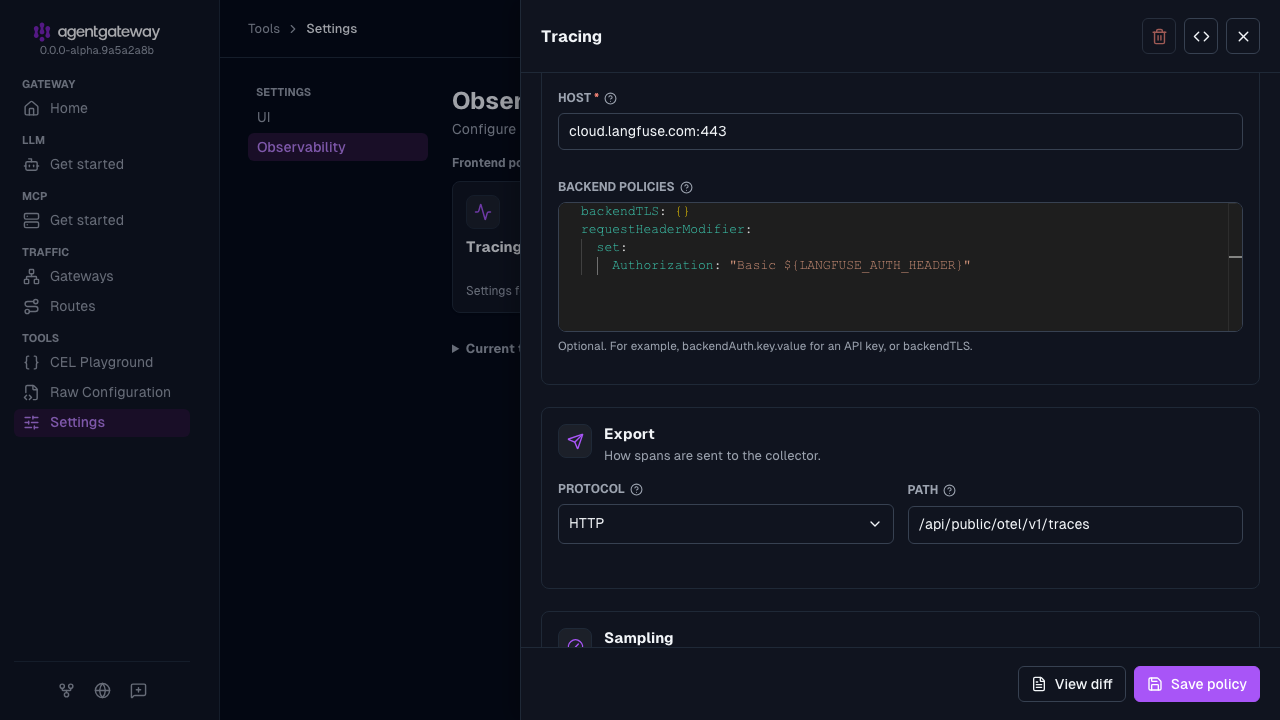
Task: Click the CEL Playground braces icon
Action: (32, 362)
